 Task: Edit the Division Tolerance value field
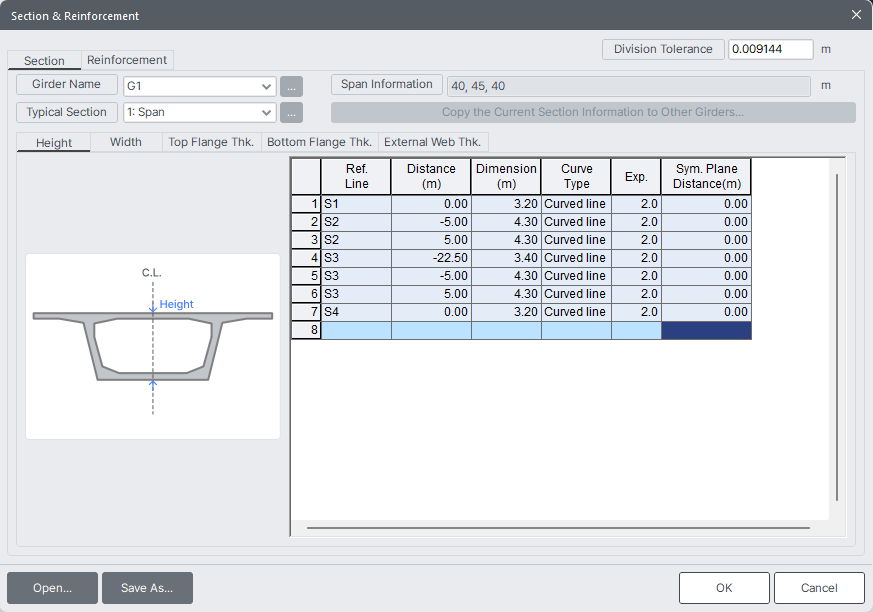pos(769,49)
